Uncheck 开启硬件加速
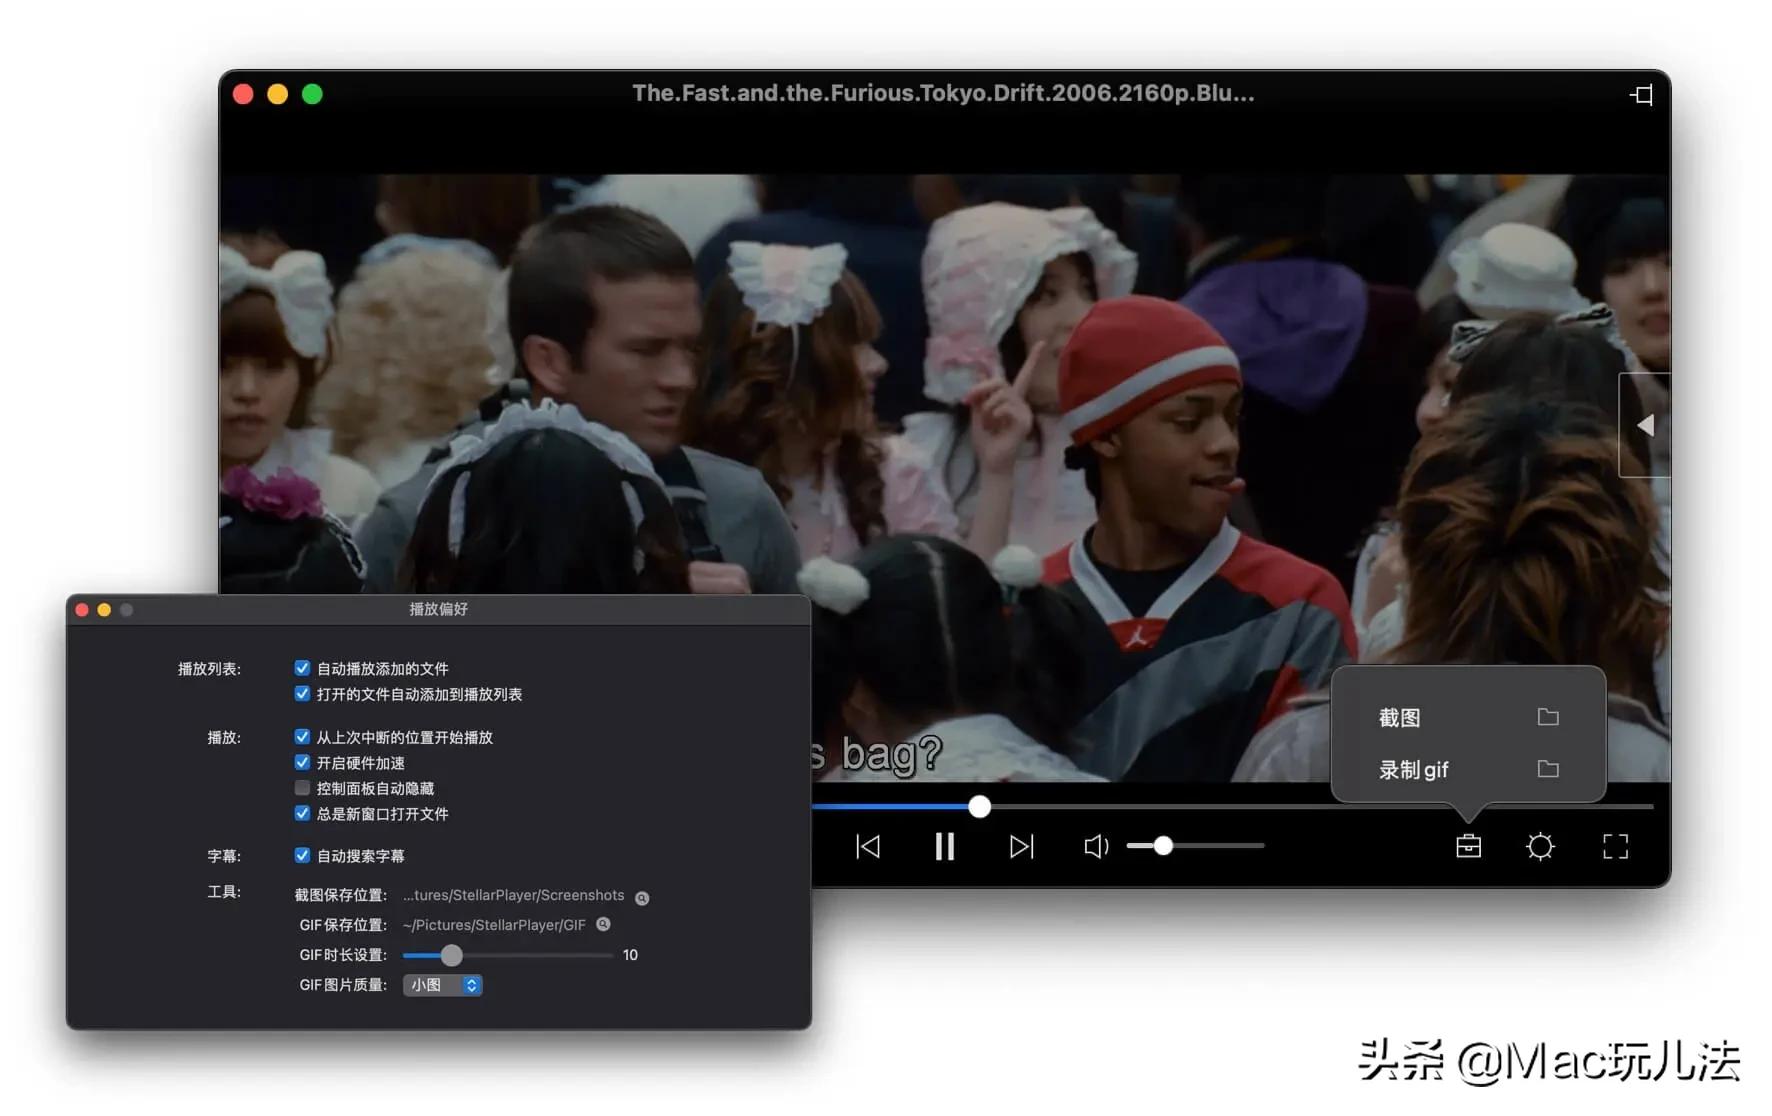The width and height of the screenshot is (1772, 1116). (x=302, y=762)
